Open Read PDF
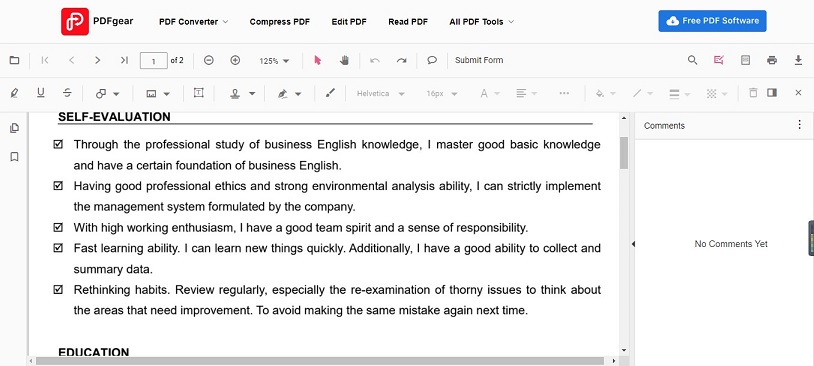This screenshot has height=366, width=814. (x=408, y=22)
